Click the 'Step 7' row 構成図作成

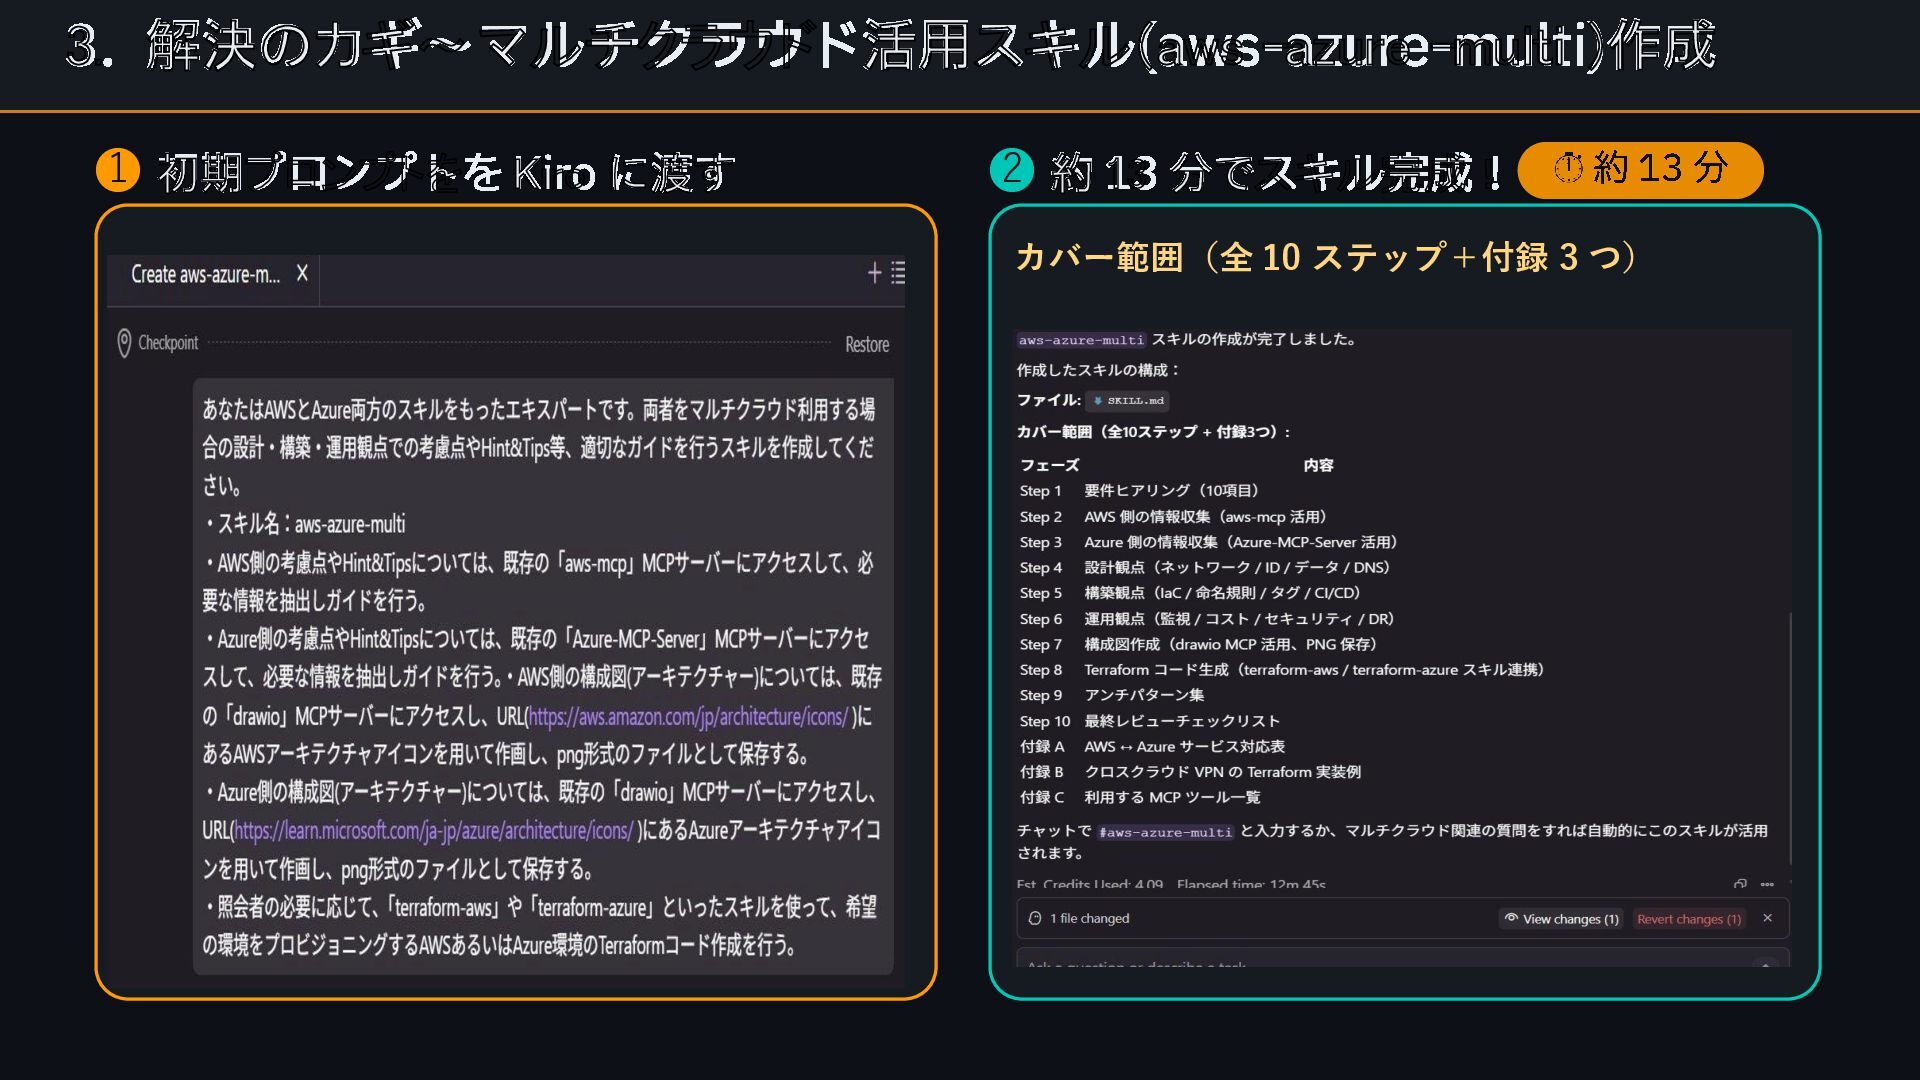click(1198, 645)
